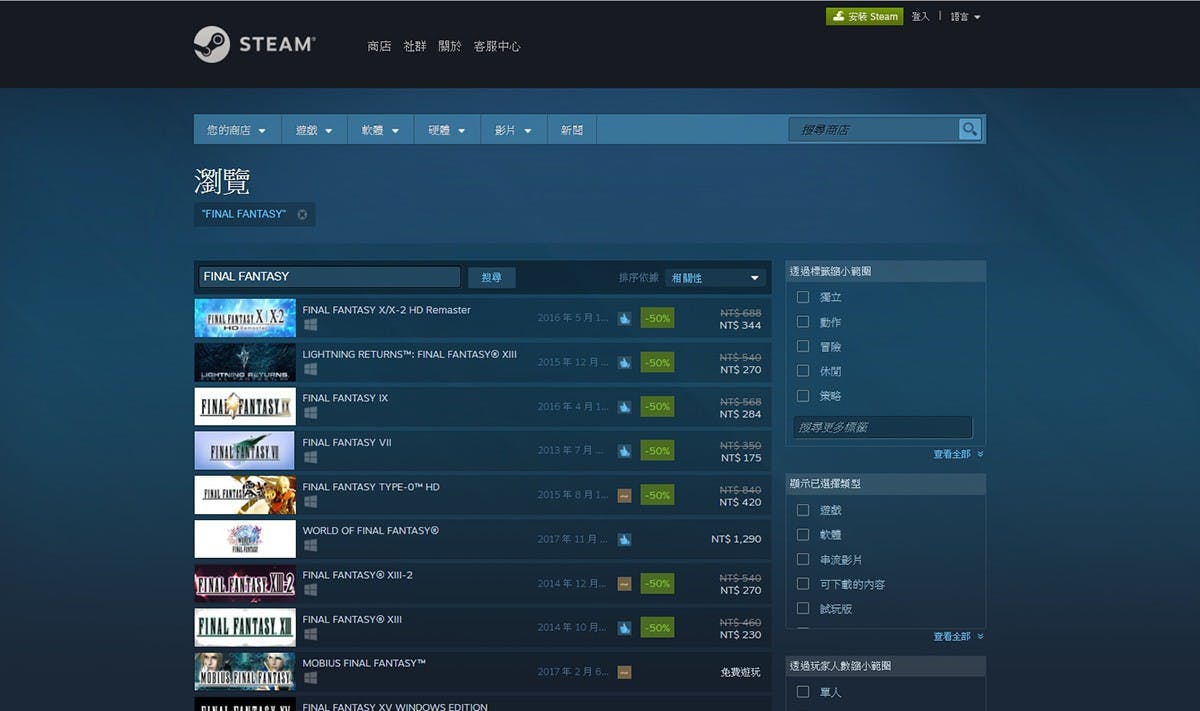Check the 冒險 tag filter
This screenshot has height=711, width=1200.
point(802,346)
